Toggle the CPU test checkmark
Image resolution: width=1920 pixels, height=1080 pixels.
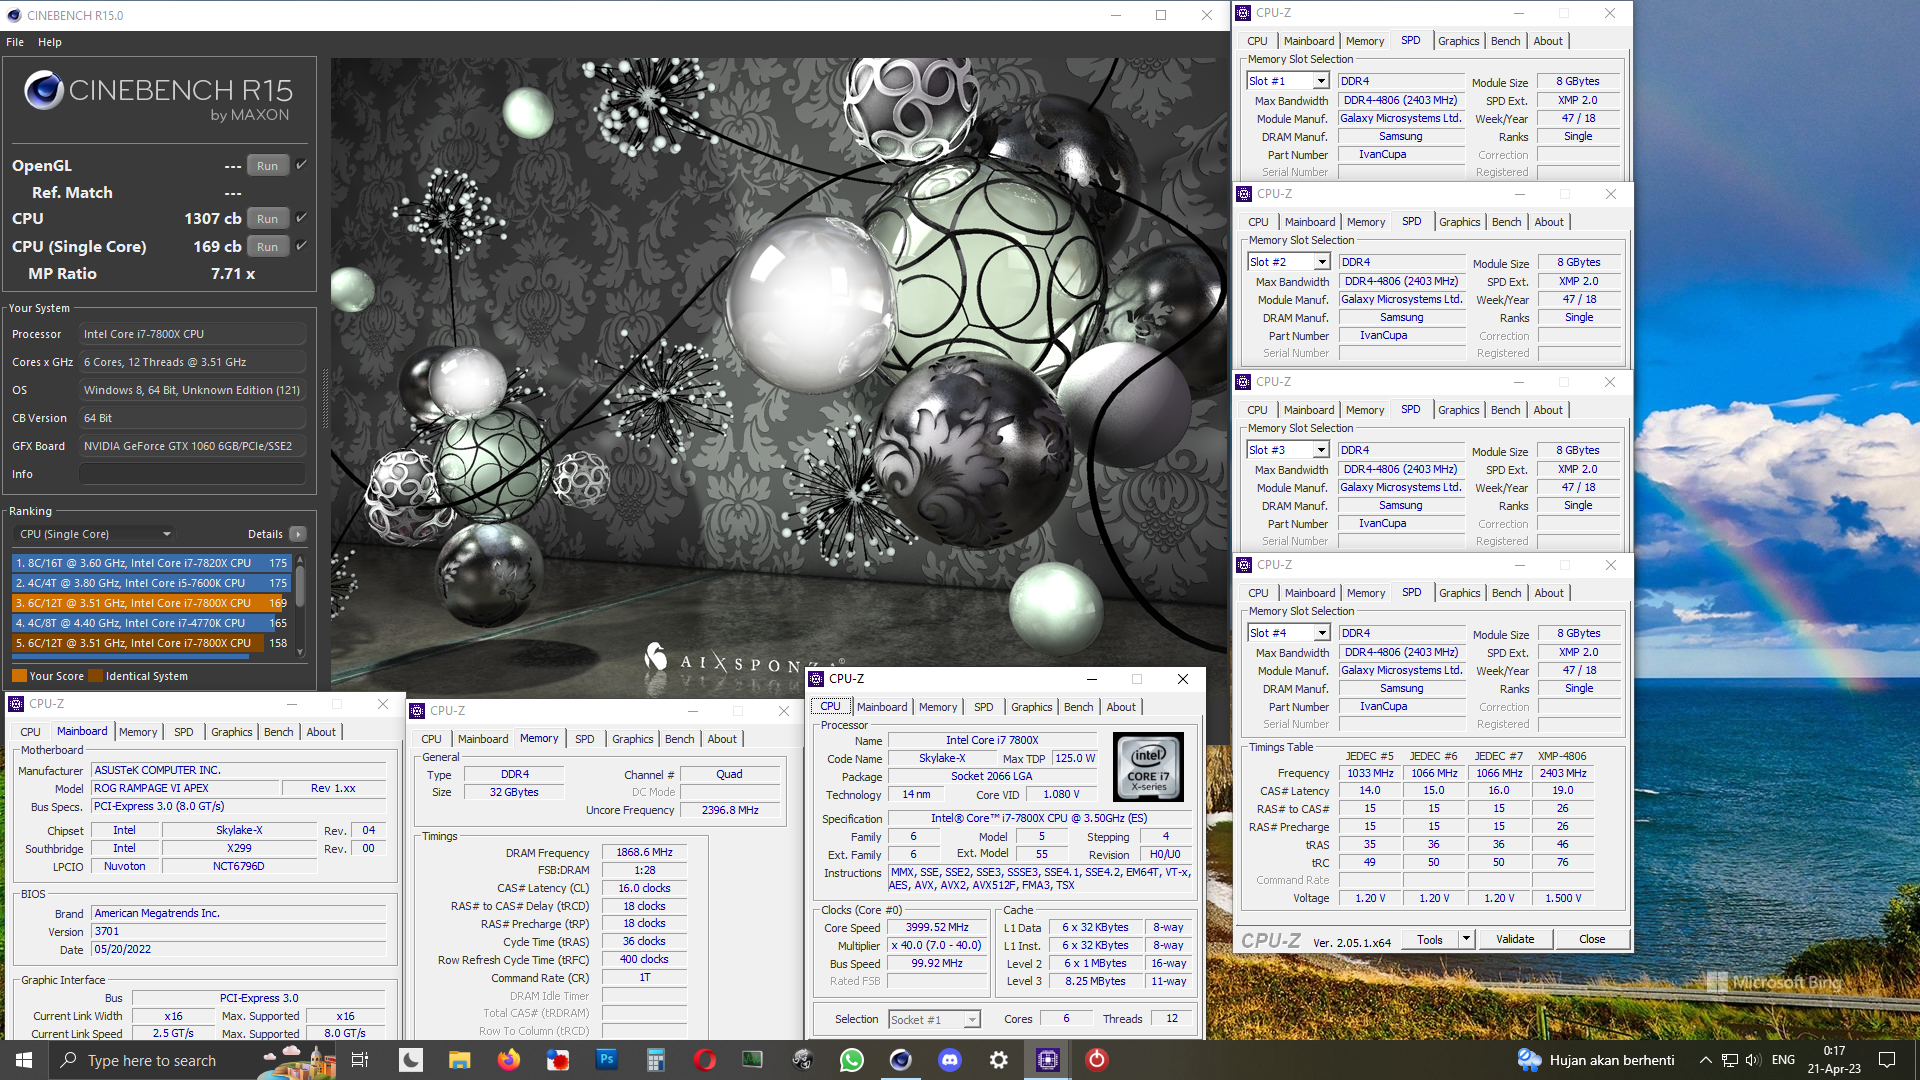point(302,217)
